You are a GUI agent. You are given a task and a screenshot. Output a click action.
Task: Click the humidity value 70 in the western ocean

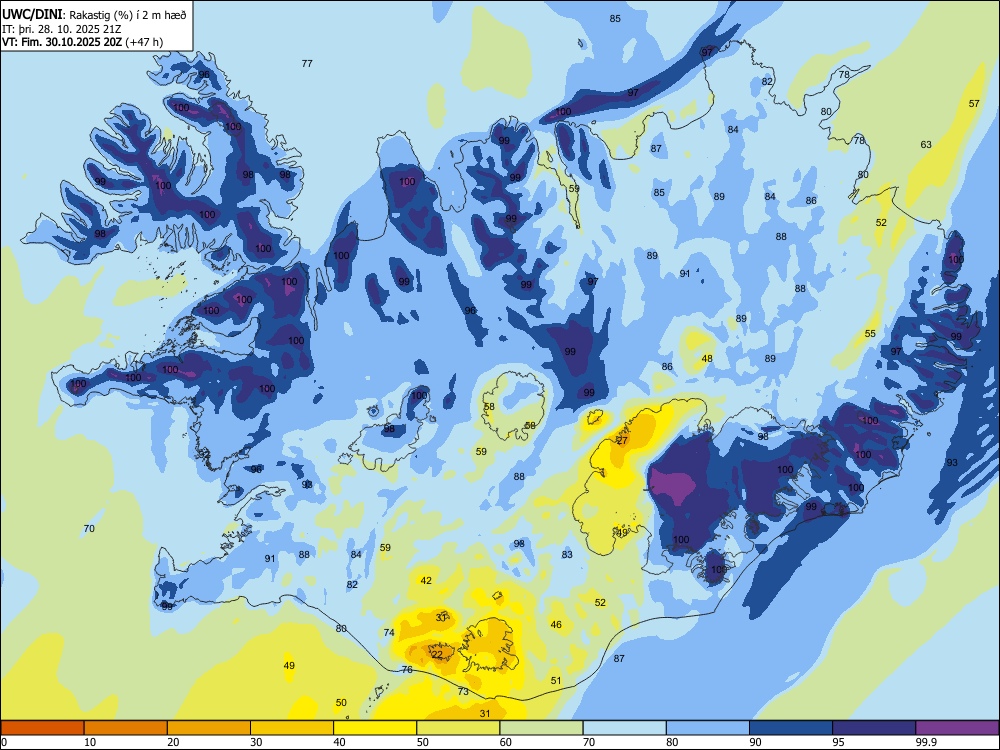(x=89, y=529)
